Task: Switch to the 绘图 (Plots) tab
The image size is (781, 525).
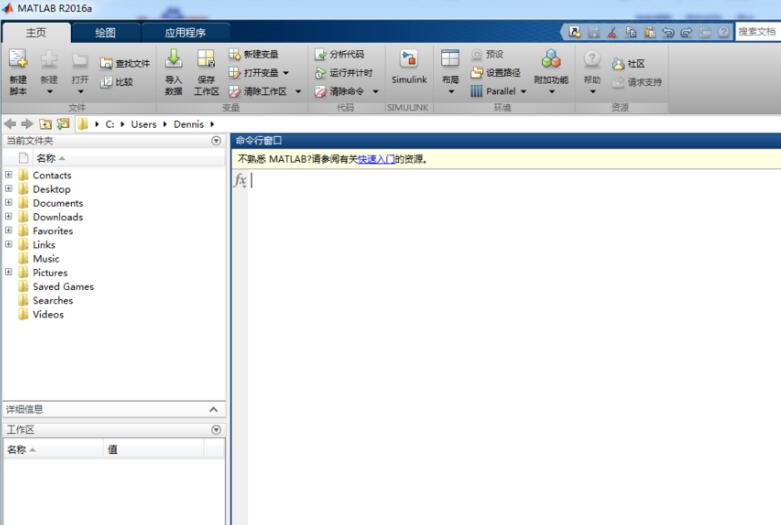Action: pyautogui.click(x=105, y=32)
